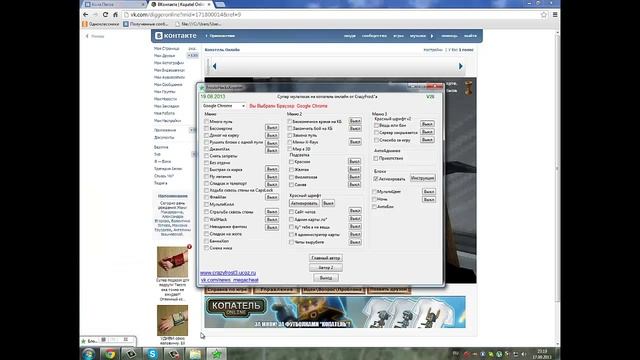The width and height of the screenshot is (640, 360).
Task: Enable the Приветствие checkbox
Action: point(376,158)
